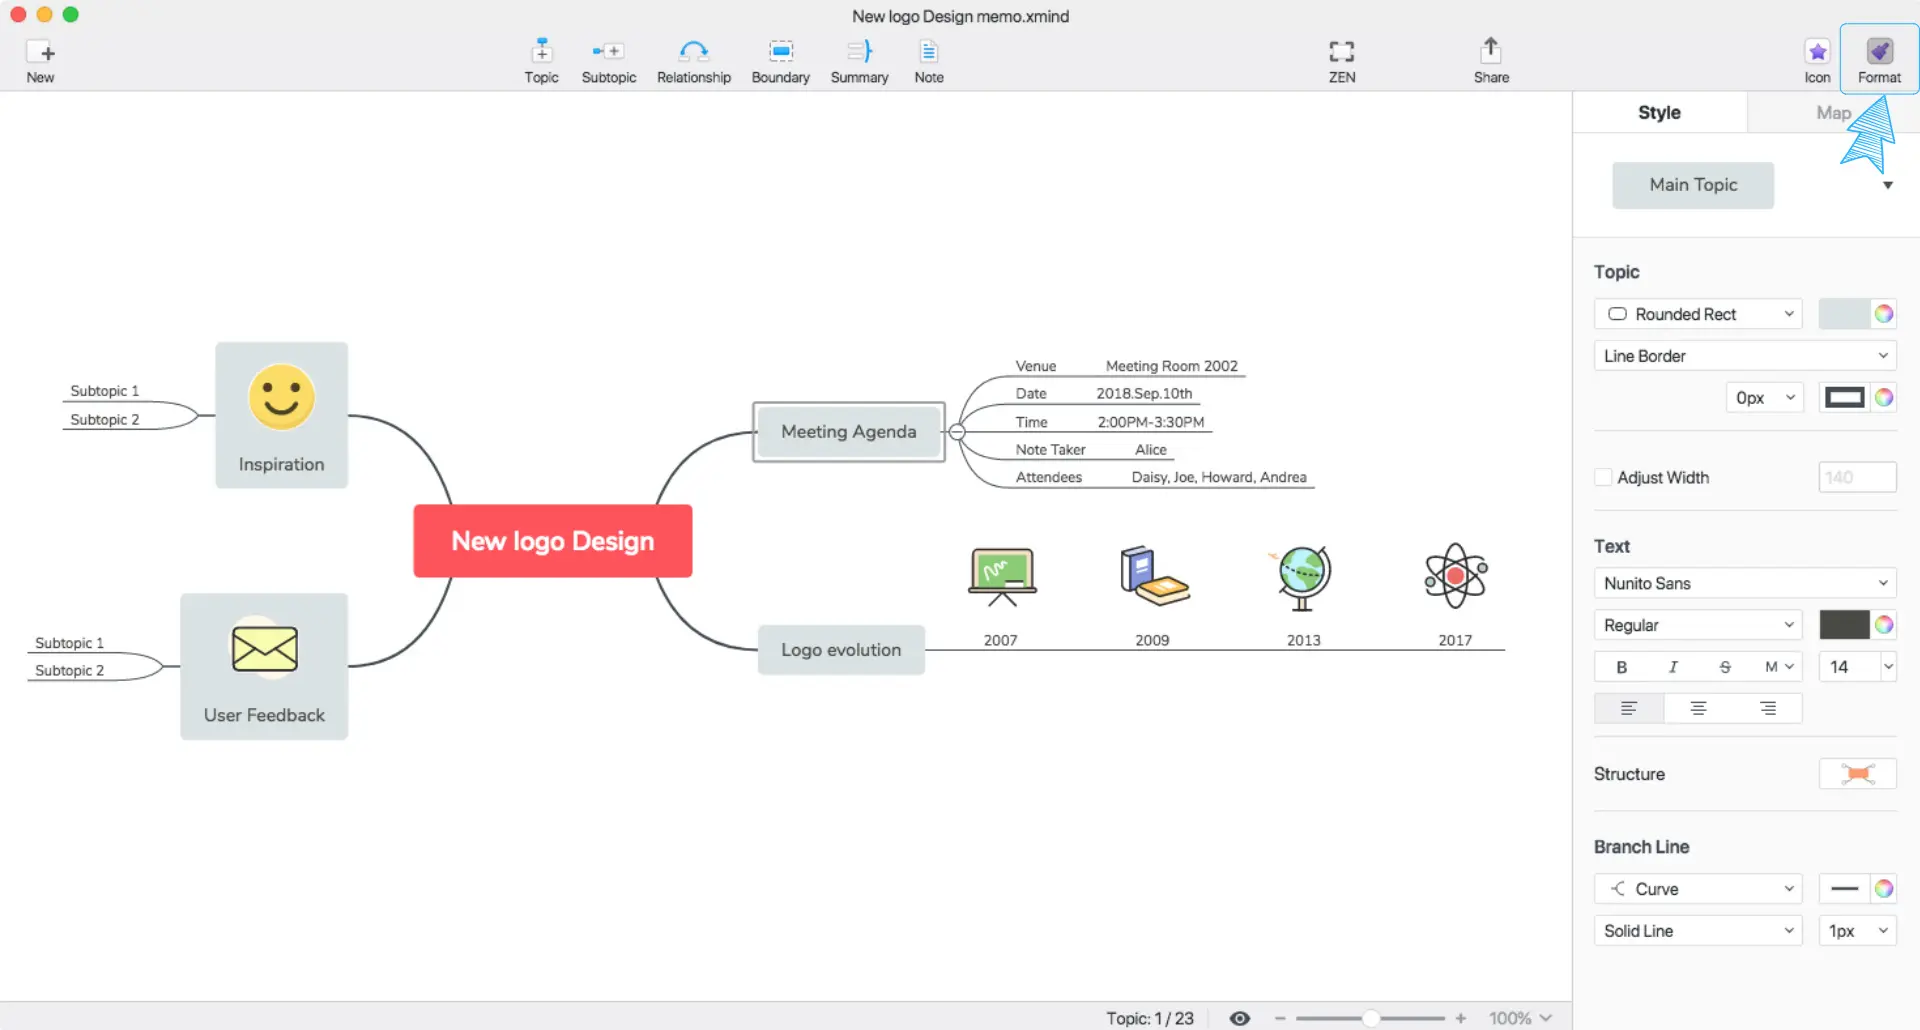1920x1030 pixels.
Task: Open the Share menu
Action: pyautogui.click(x=1490, y=61)
